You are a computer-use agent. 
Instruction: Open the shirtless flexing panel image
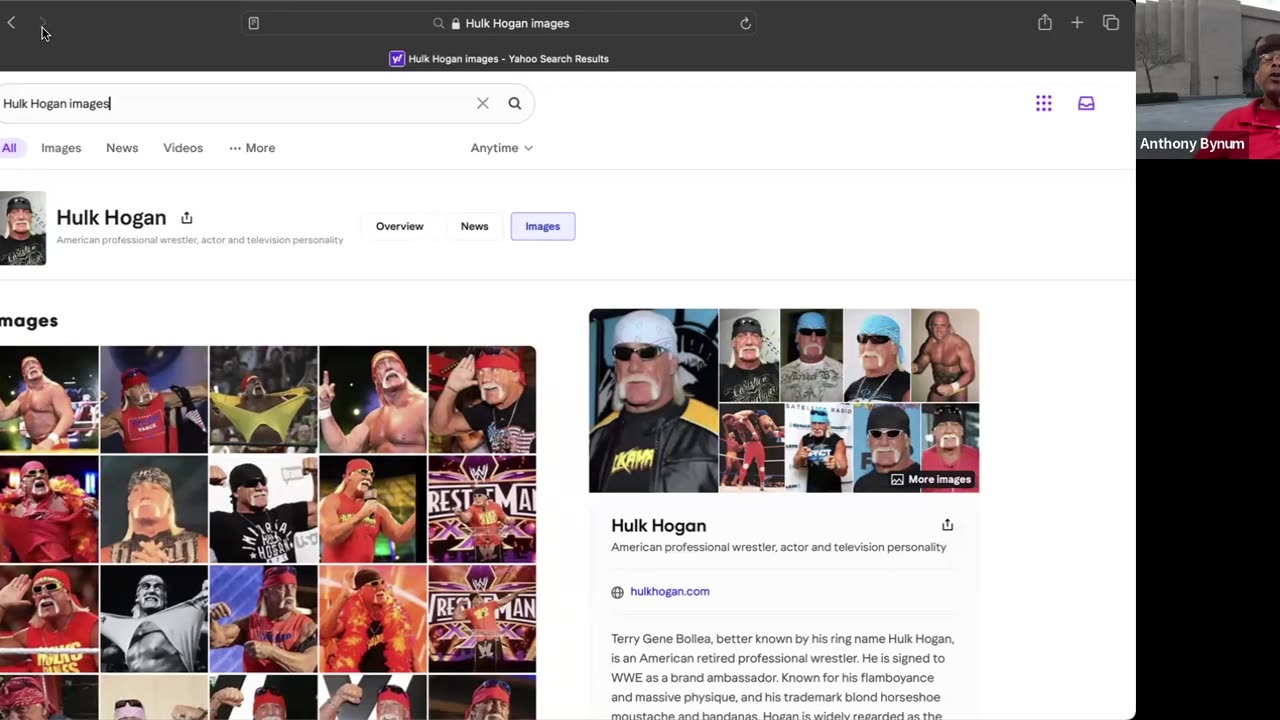coord(945,355)
